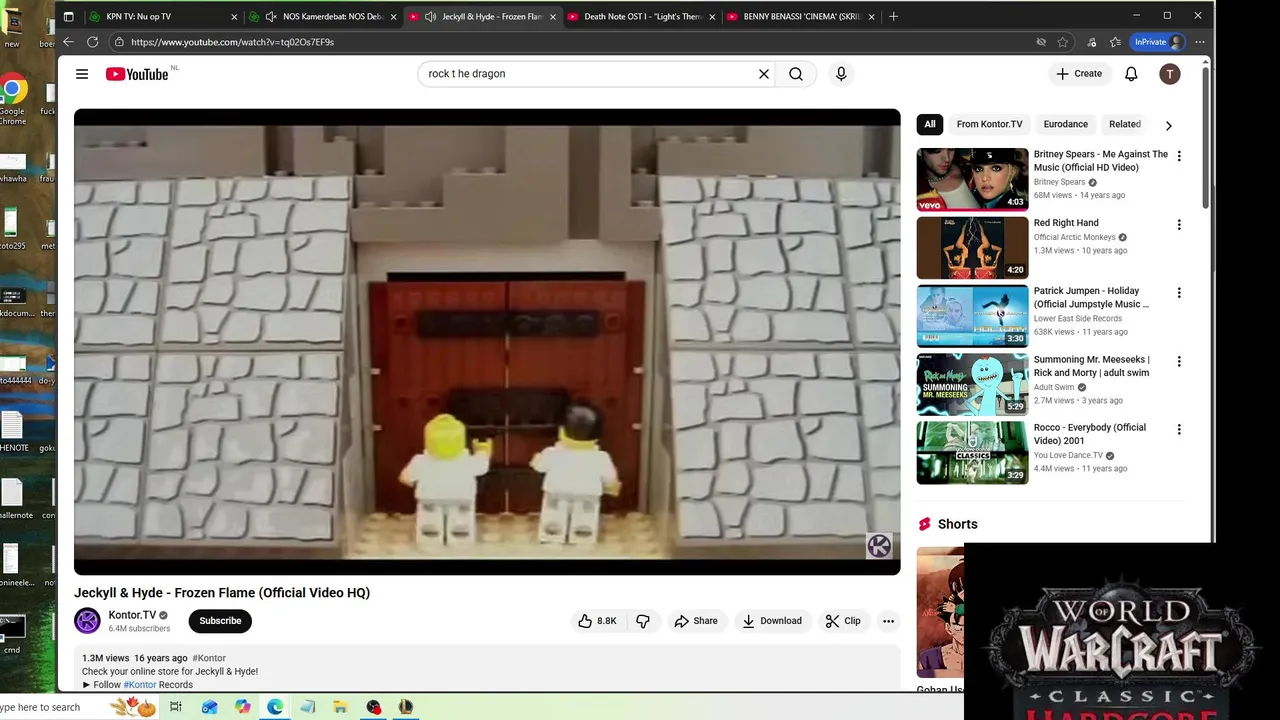This screenshot has width=1280, height=720.
Task: Open Kontor.TV channel avatar
Action: [x=88, y=621]
